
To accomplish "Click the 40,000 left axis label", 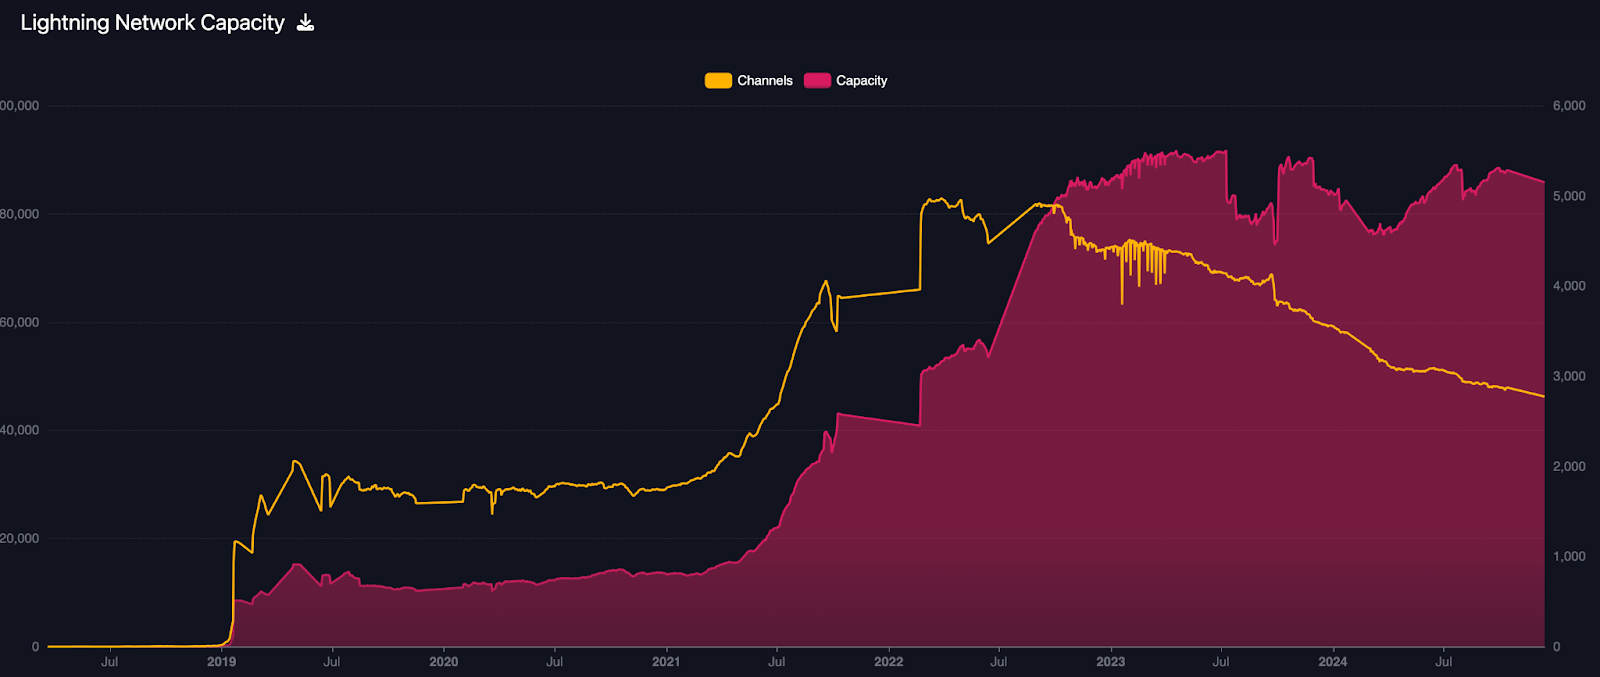I will (x=19, y=430).
